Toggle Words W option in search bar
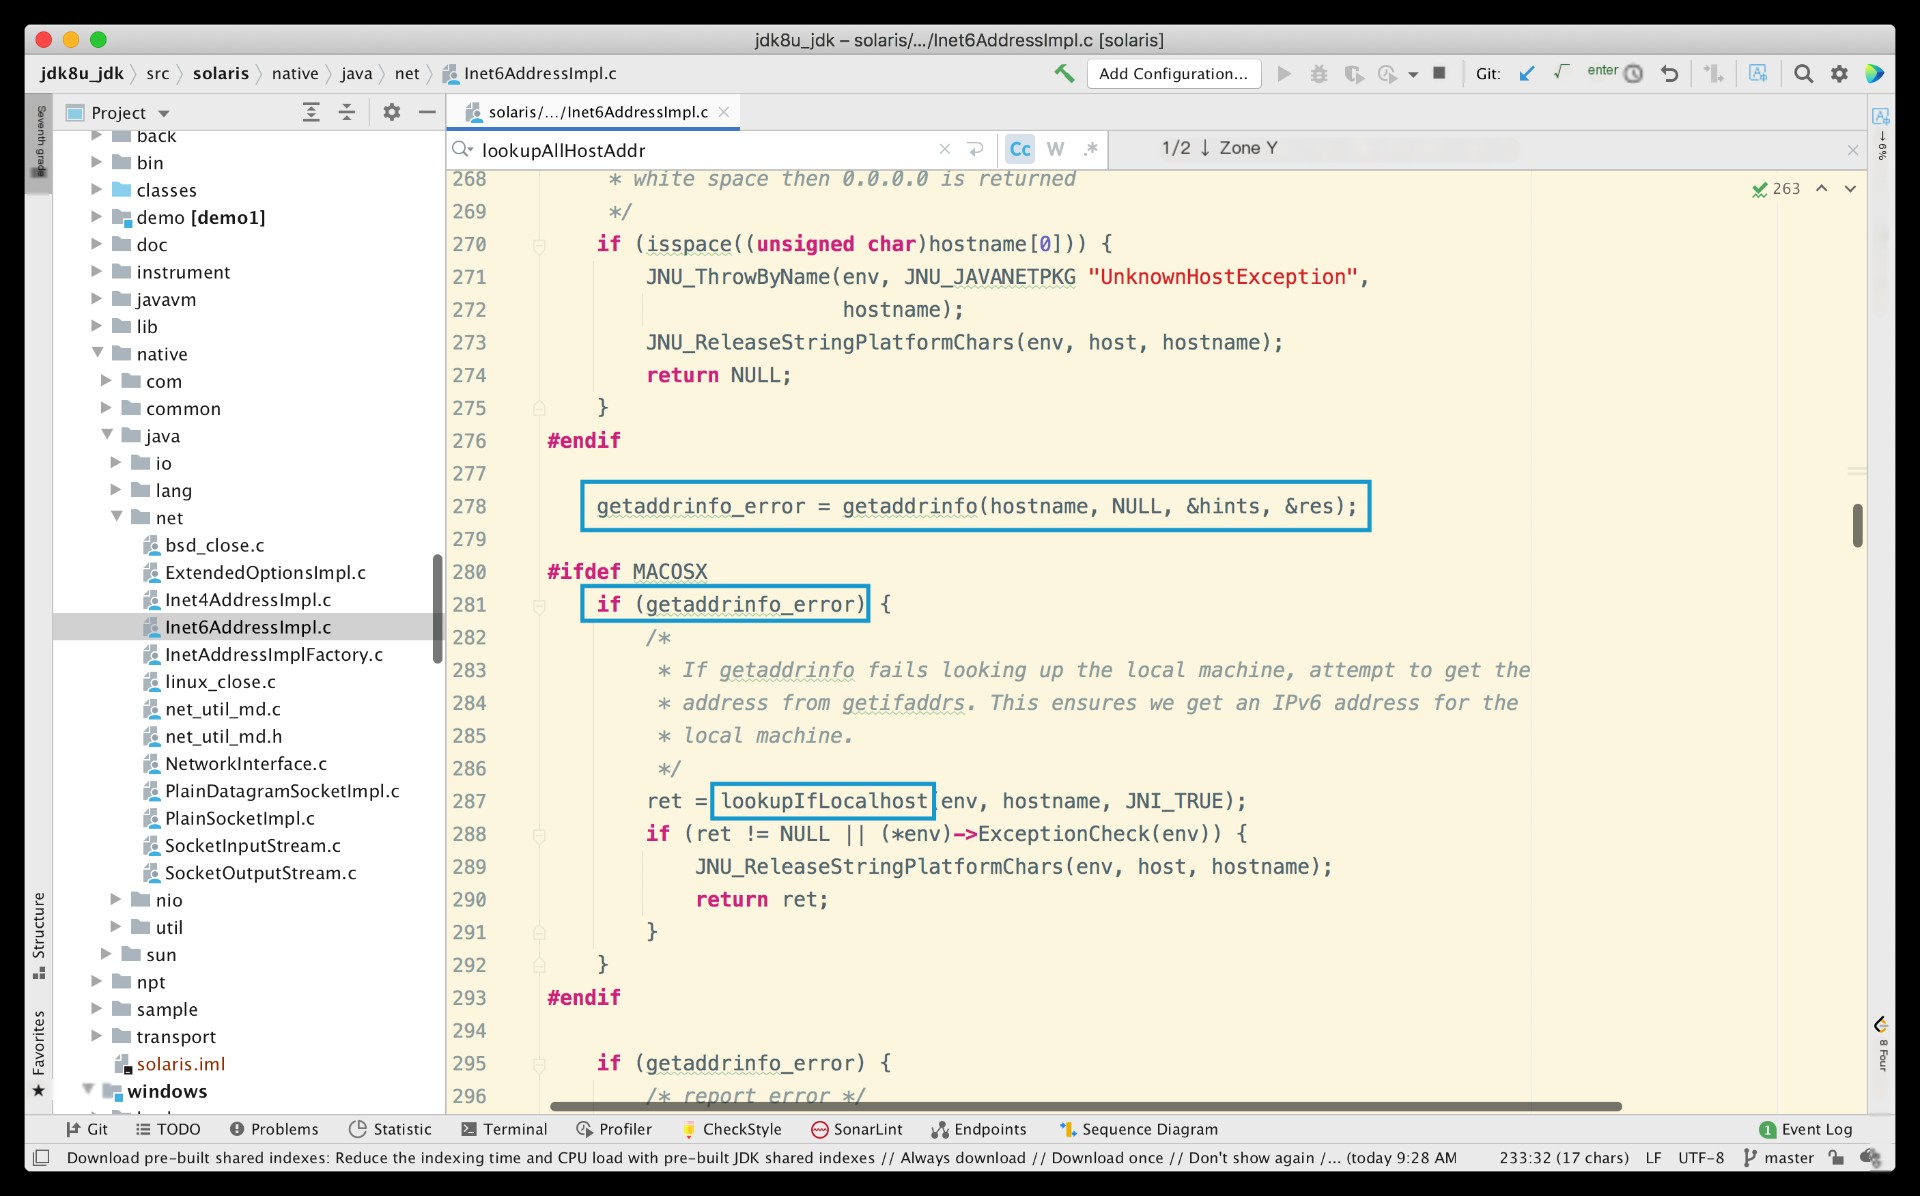 click(1055, 149)
